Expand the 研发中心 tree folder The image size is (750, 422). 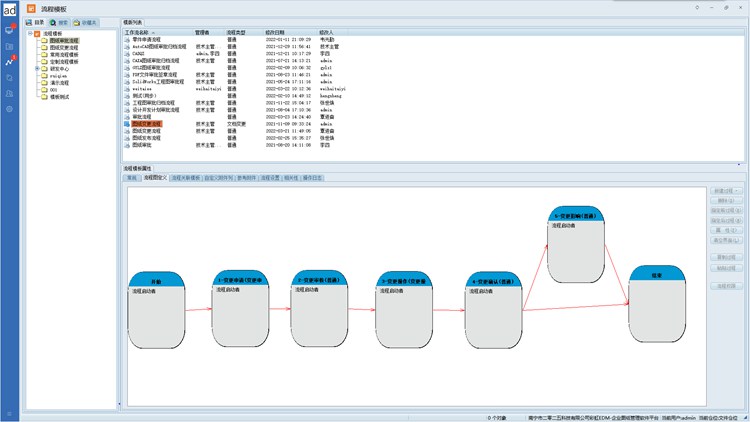coord(37,68)
